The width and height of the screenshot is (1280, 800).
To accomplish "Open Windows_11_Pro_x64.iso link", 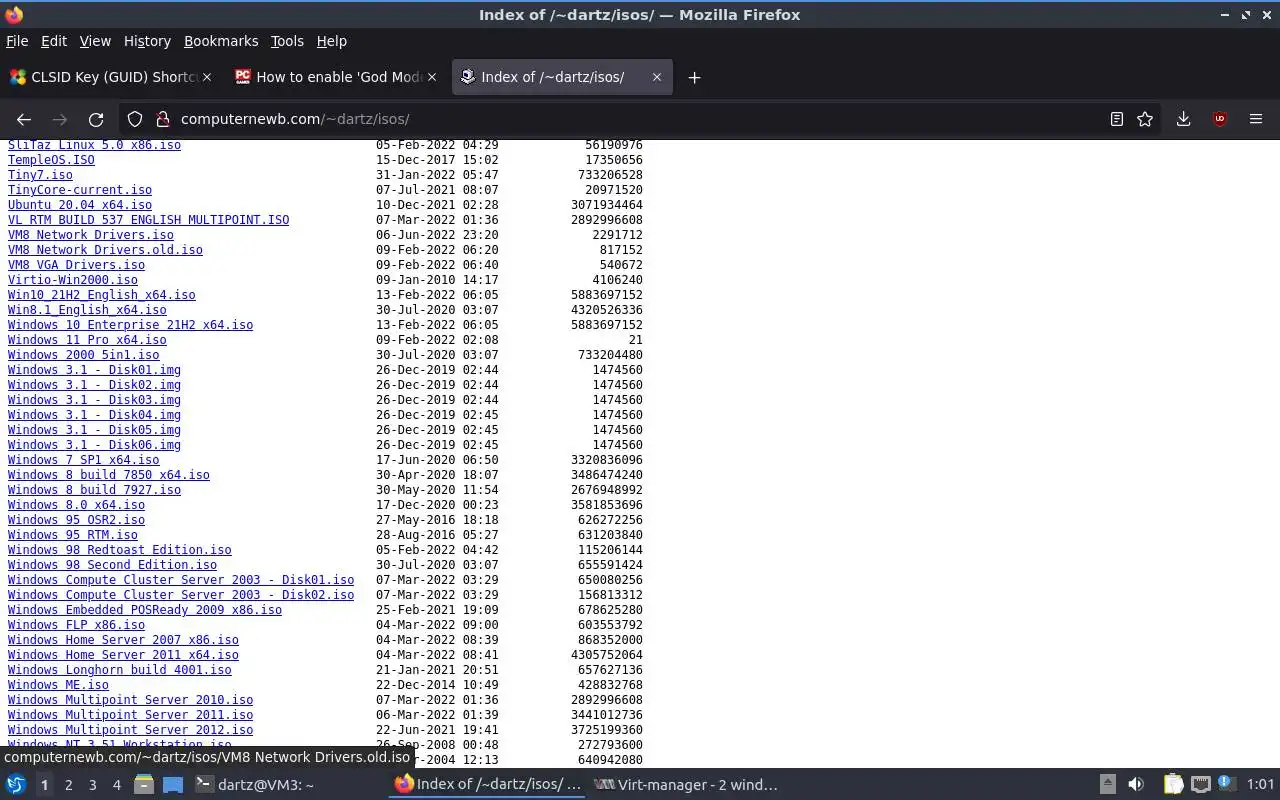I will (x=87, y=340).
